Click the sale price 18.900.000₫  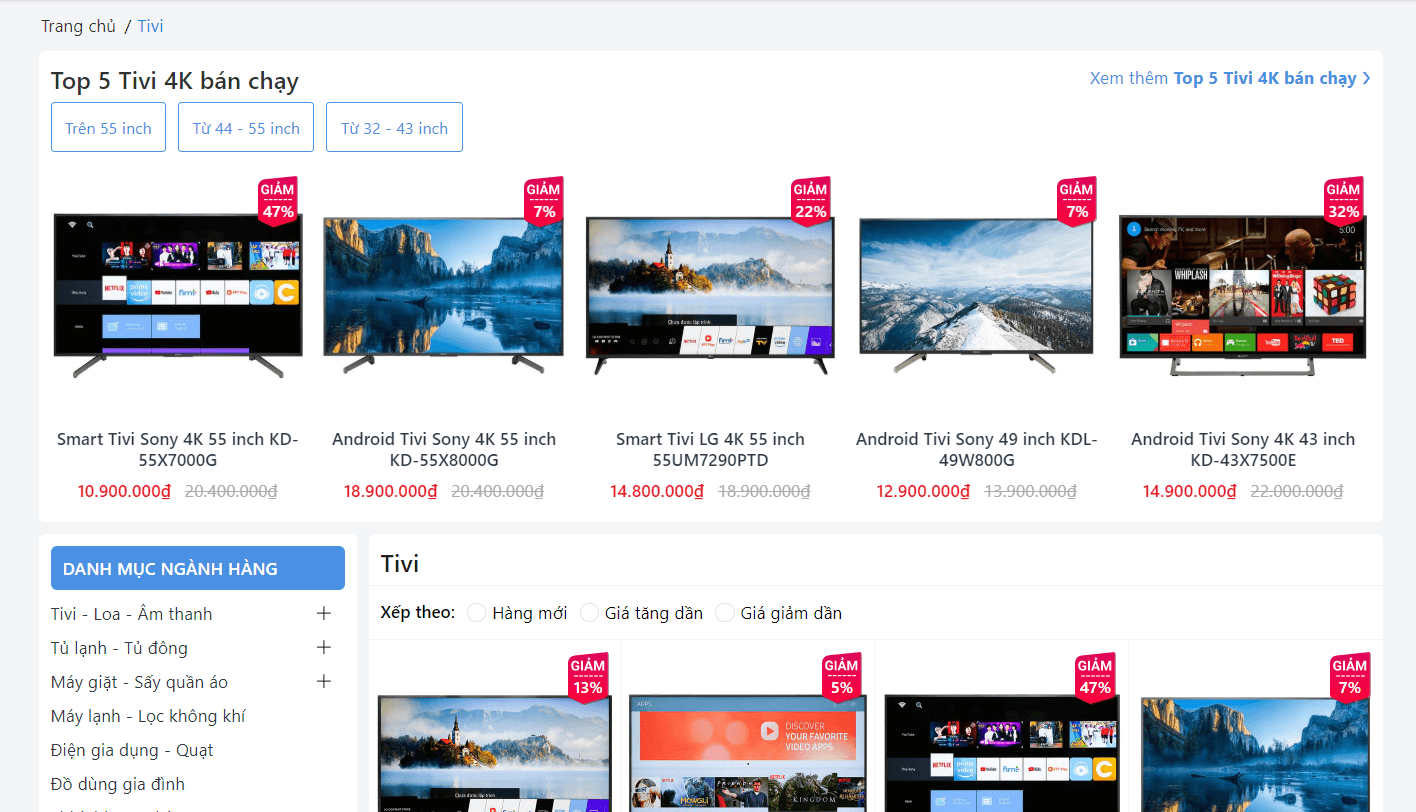click(x=391, y=491)
